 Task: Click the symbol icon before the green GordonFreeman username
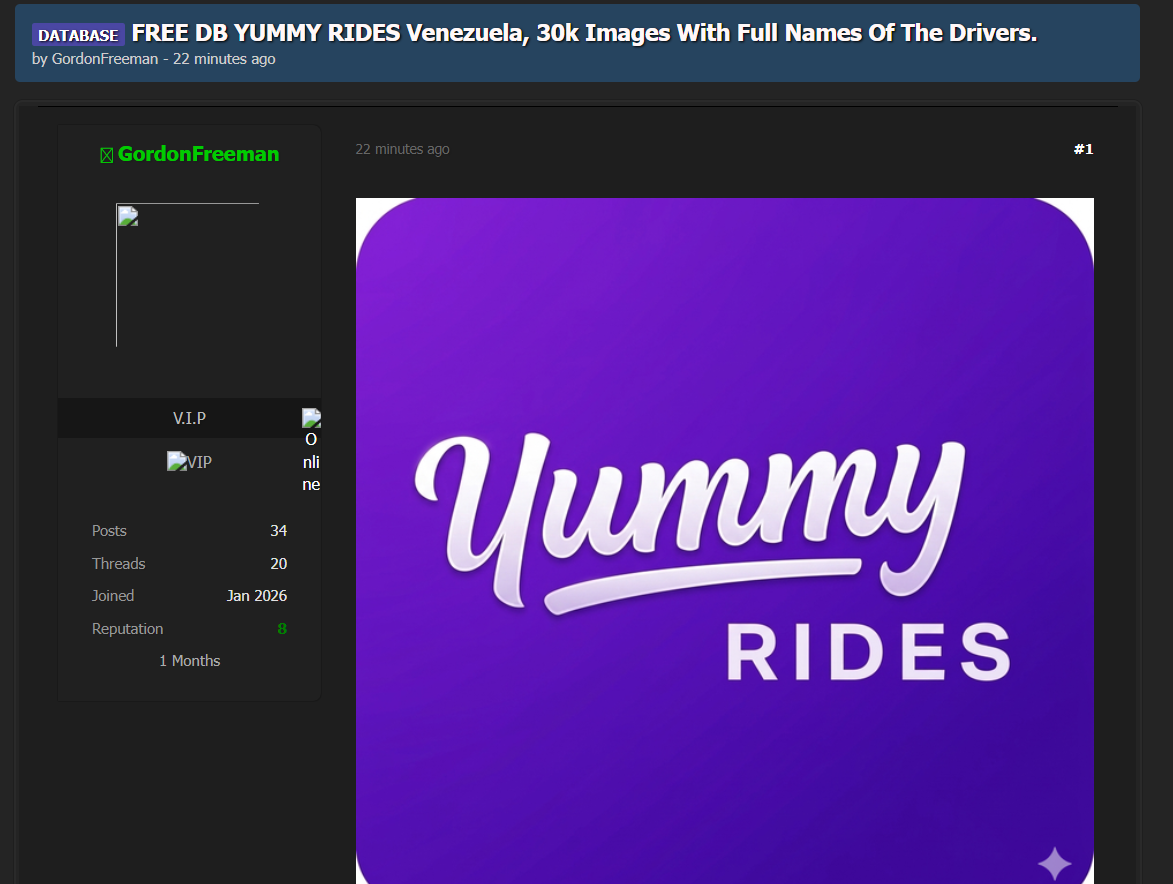(x=106, y=155)
